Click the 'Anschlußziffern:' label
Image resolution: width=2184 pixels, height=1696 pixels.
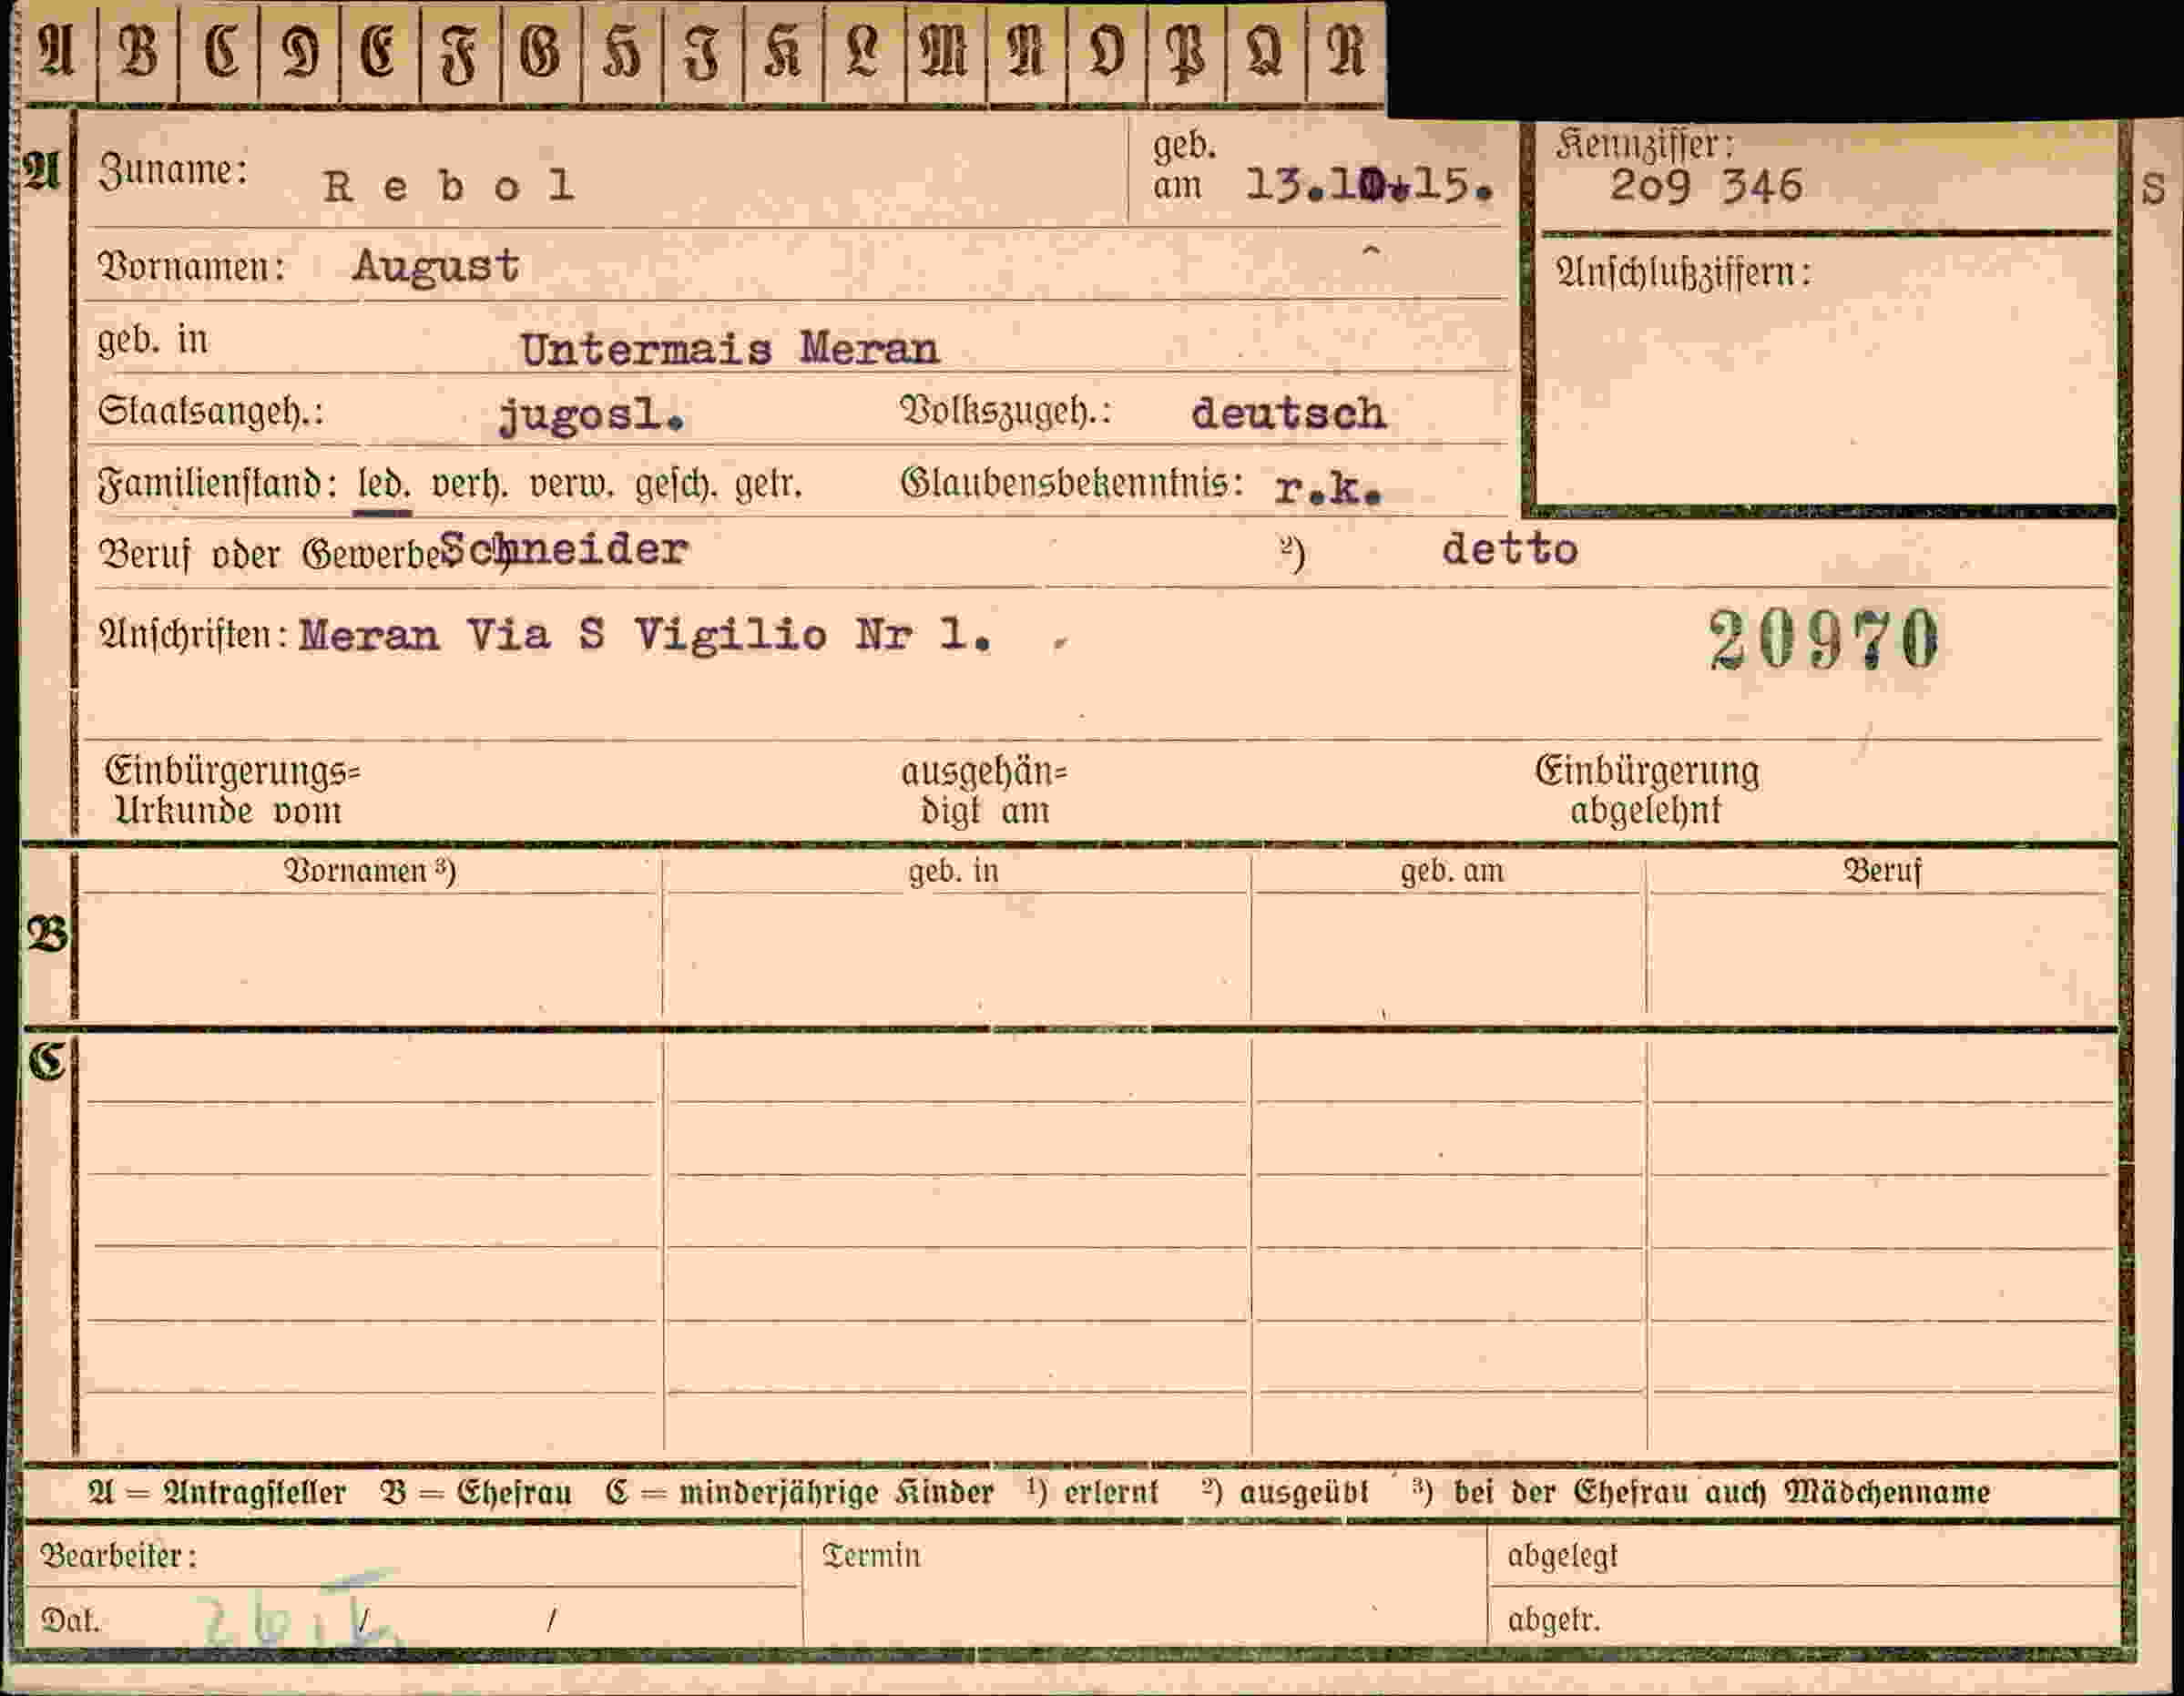coord(1683,273)
